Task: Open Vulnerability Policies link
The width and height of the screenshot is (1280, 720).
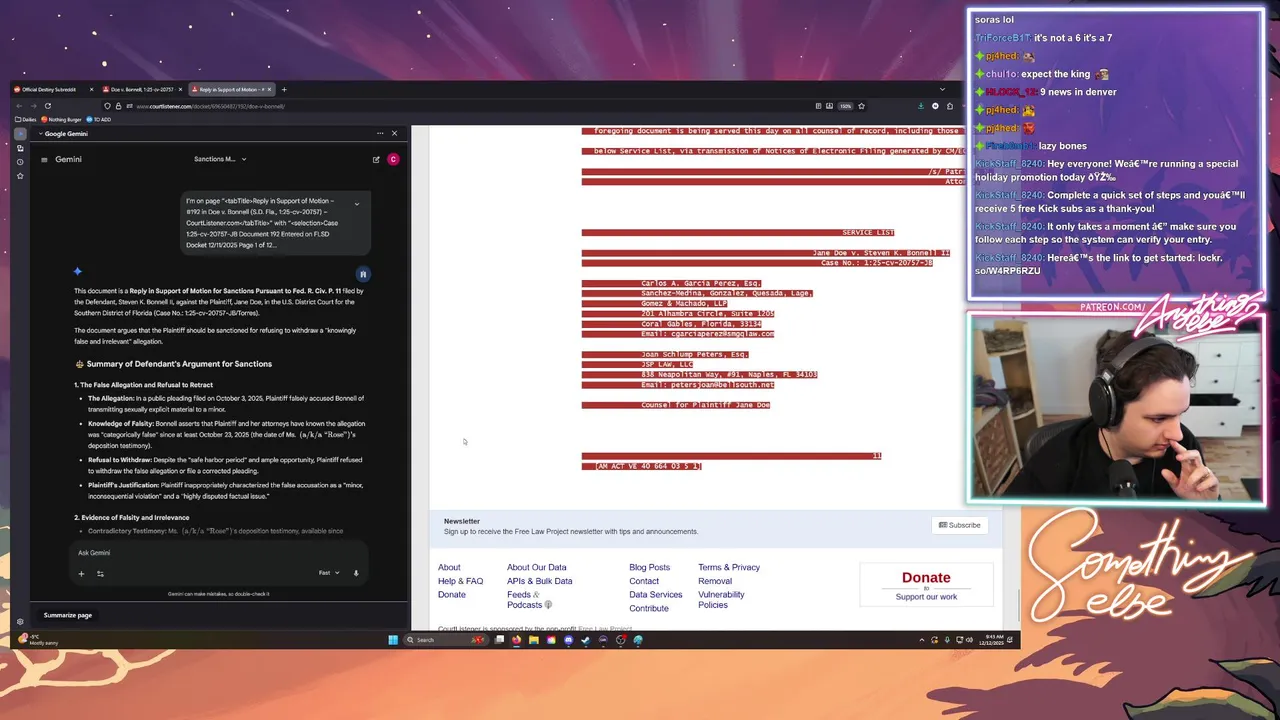Action: [721, 600]
